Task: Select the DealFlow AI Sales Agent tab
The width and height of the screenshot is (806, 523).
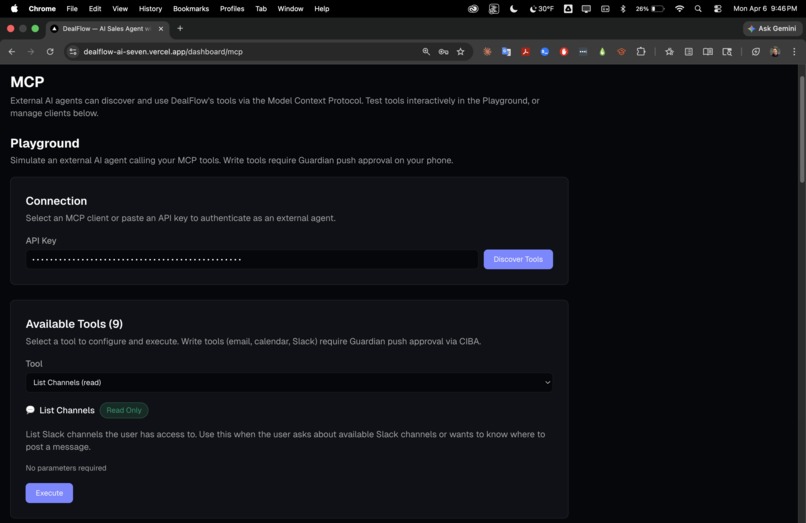Action: pos(107,29)
